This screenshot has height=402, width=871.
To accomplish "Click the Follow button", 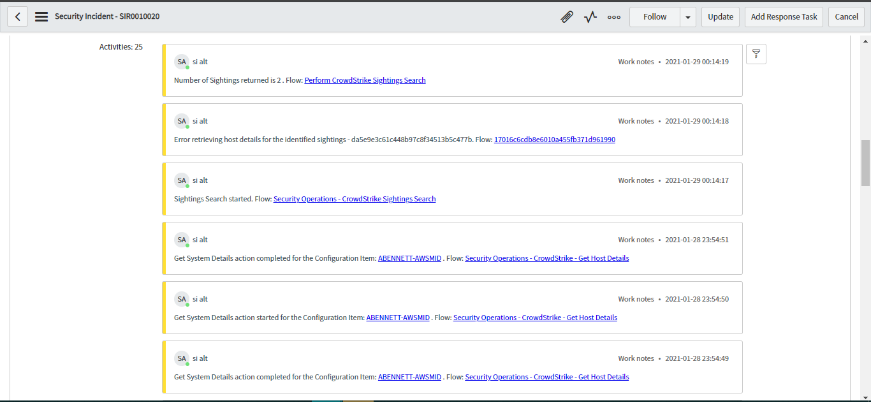I will (654, 17).
